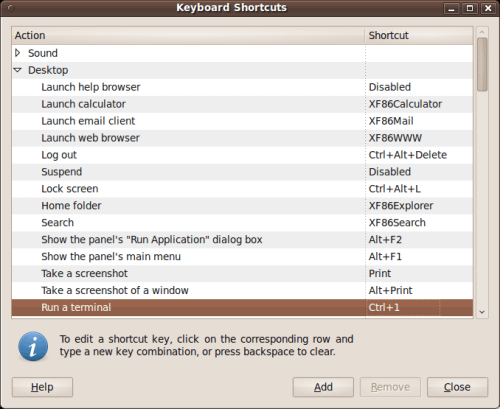Sort by the Action column header
The width and height of the screenshot is (500, 409).
[188, 35]
